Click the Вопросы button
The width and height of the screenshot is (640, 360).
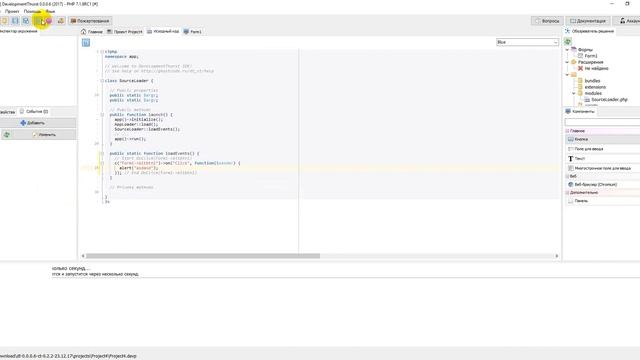click(547, 21)
